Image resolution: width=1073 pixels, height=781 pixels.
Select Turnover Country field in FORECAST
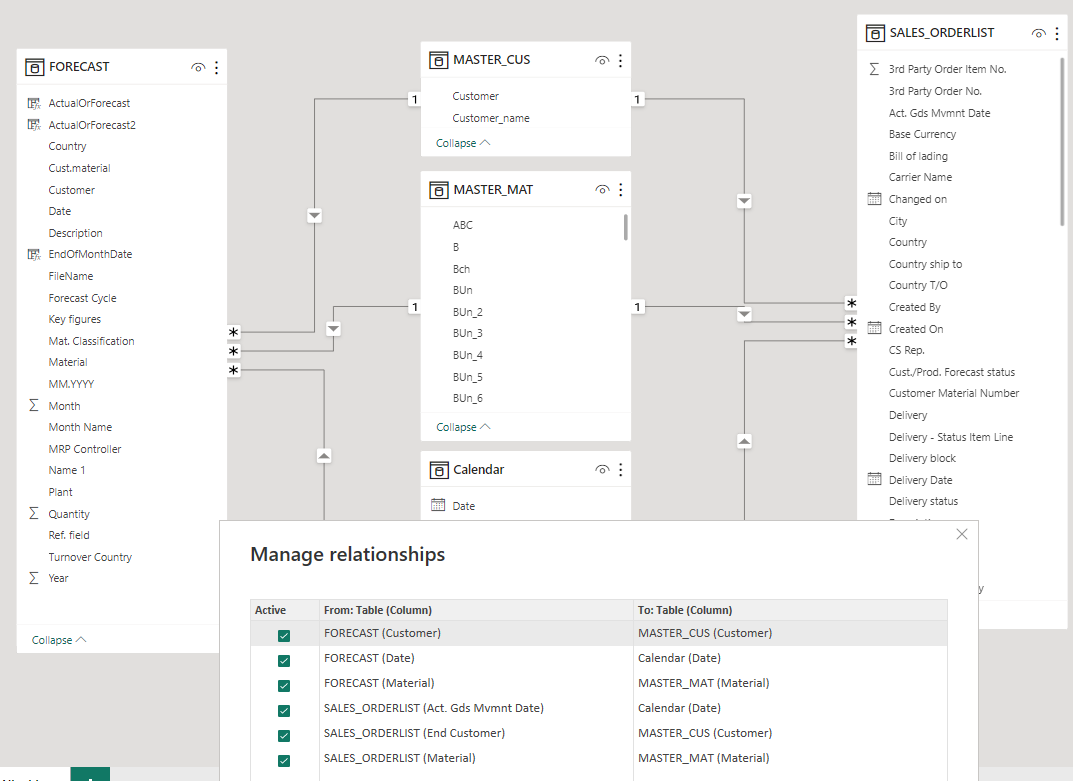tap(90, 556)
